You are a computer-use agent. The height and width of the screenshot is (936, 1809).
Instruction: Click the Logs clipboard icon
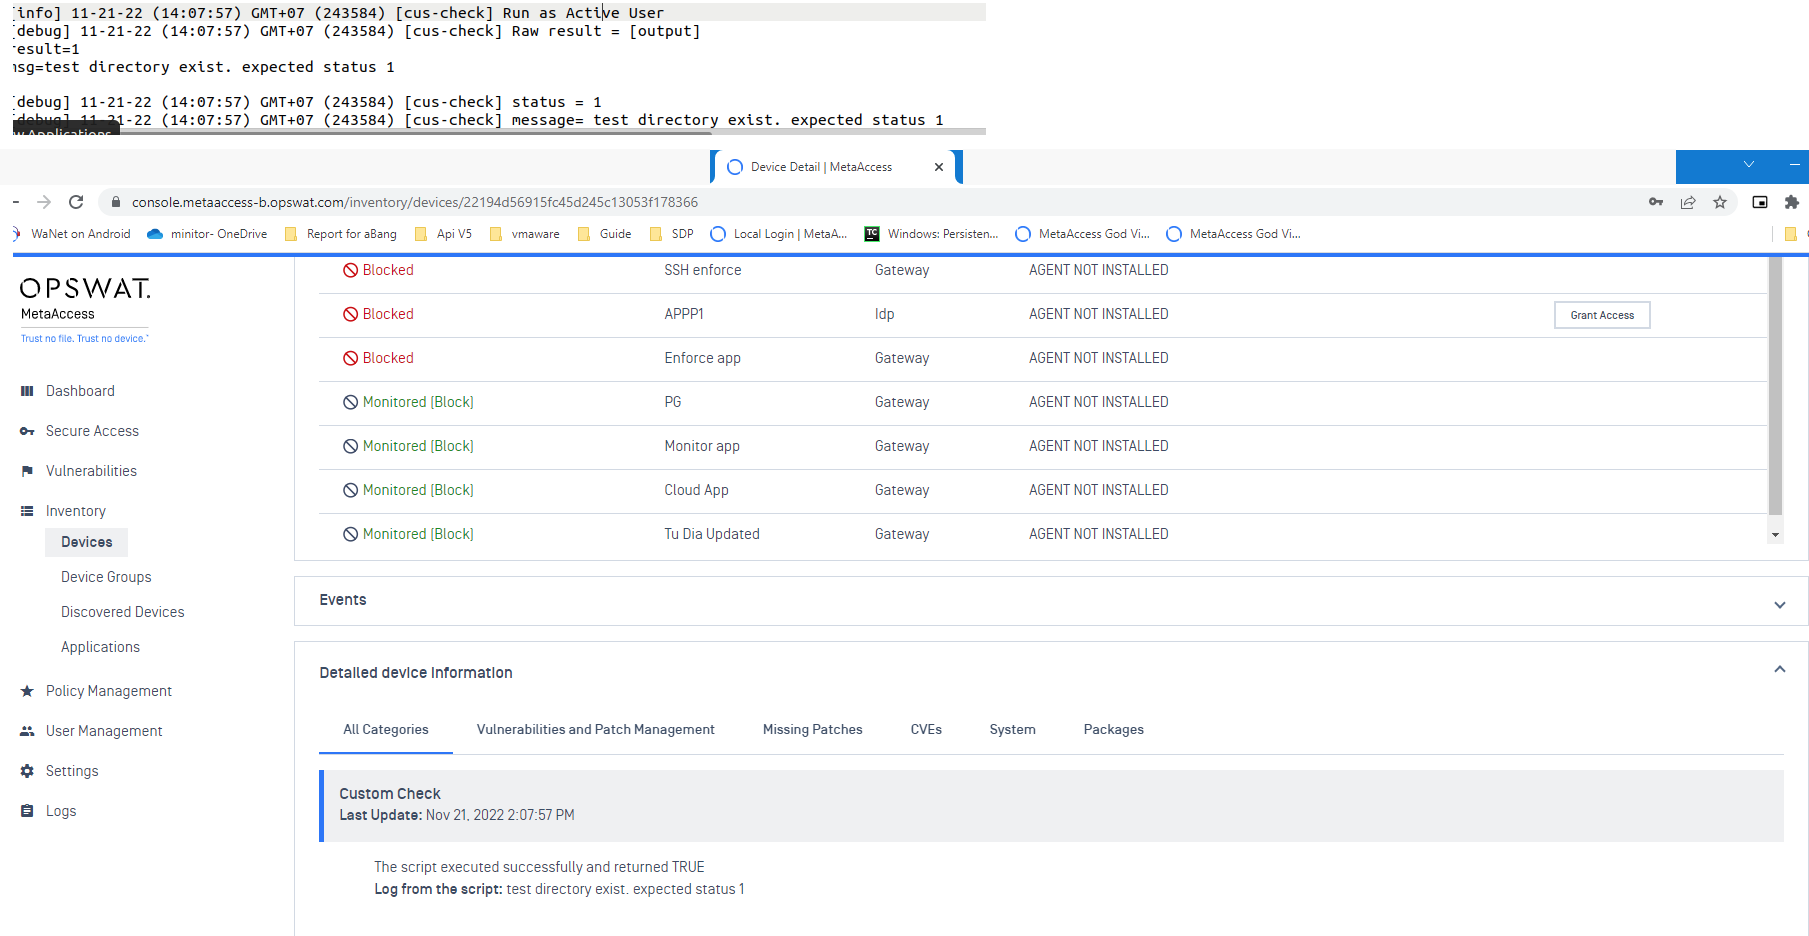click(27, 811)
